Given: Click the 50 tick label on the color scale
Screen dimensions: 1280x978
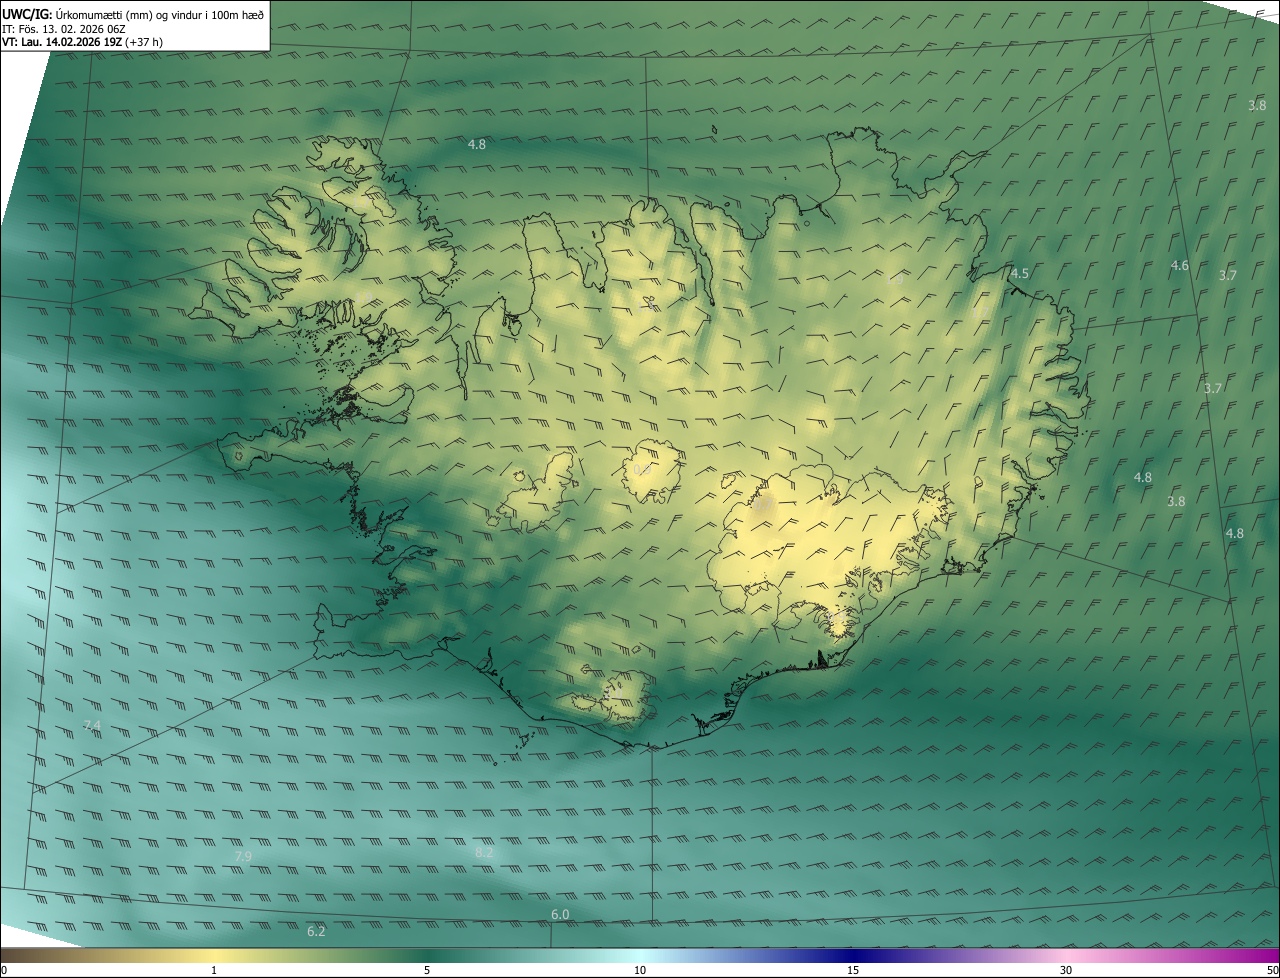Looking at the screenshot, I should pos(1272,970).
